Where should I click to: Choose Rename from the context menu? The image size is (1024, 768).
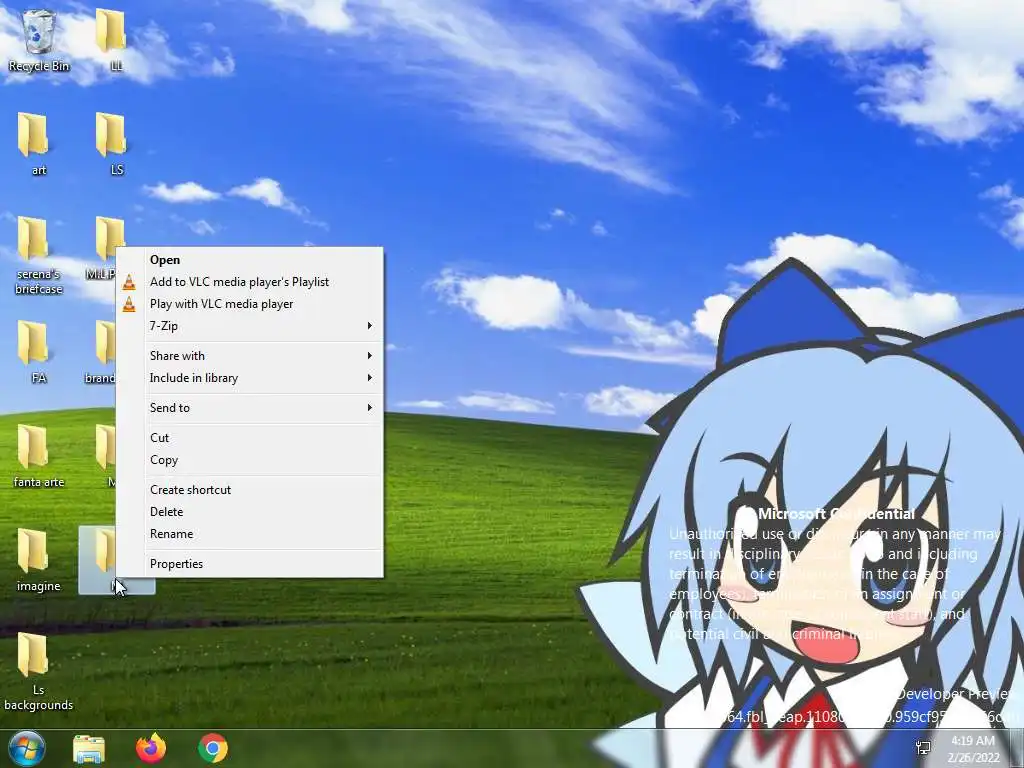(x=249, y=534)
